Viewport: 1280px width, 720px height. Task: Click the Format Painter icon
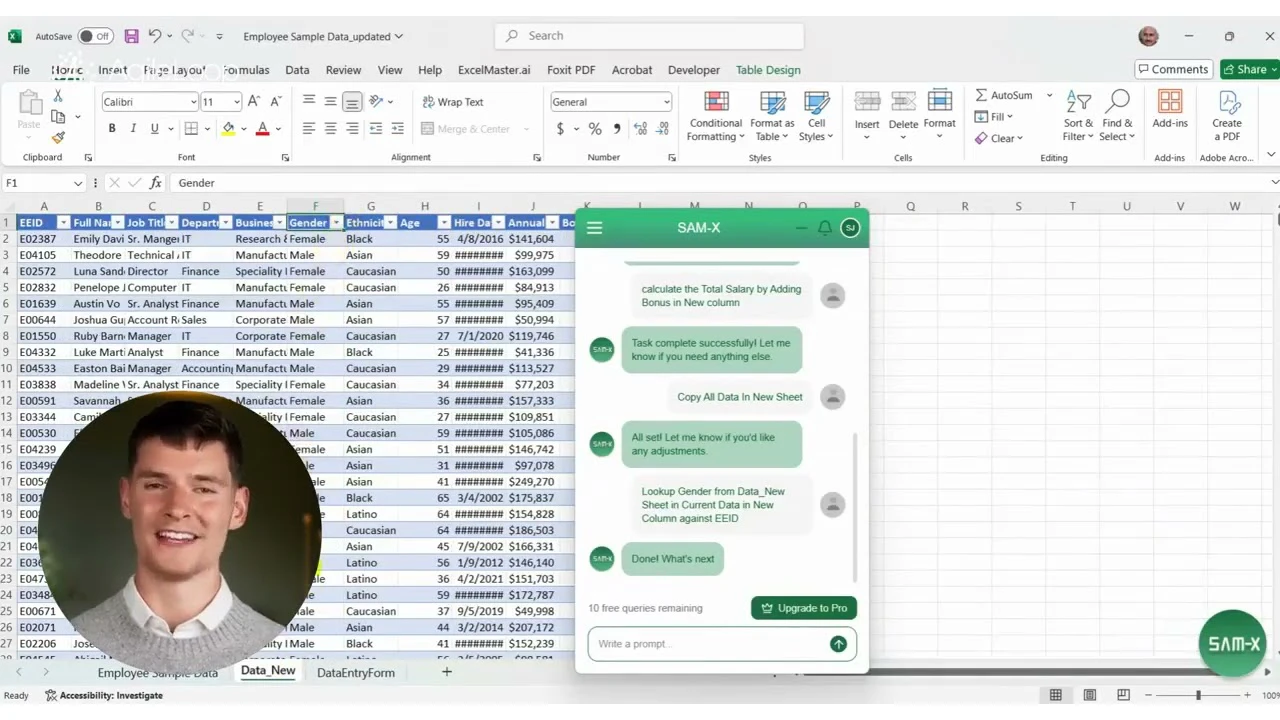58,138
